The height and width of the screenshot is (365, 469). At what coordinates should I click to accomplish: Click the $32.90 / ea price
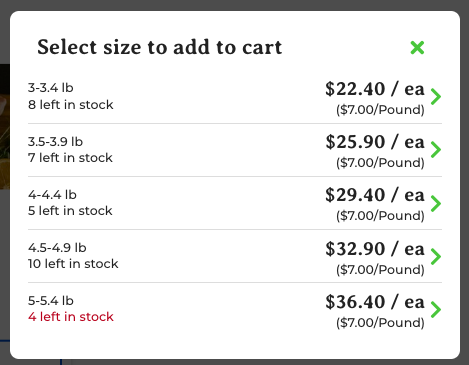tap(375, 249)
